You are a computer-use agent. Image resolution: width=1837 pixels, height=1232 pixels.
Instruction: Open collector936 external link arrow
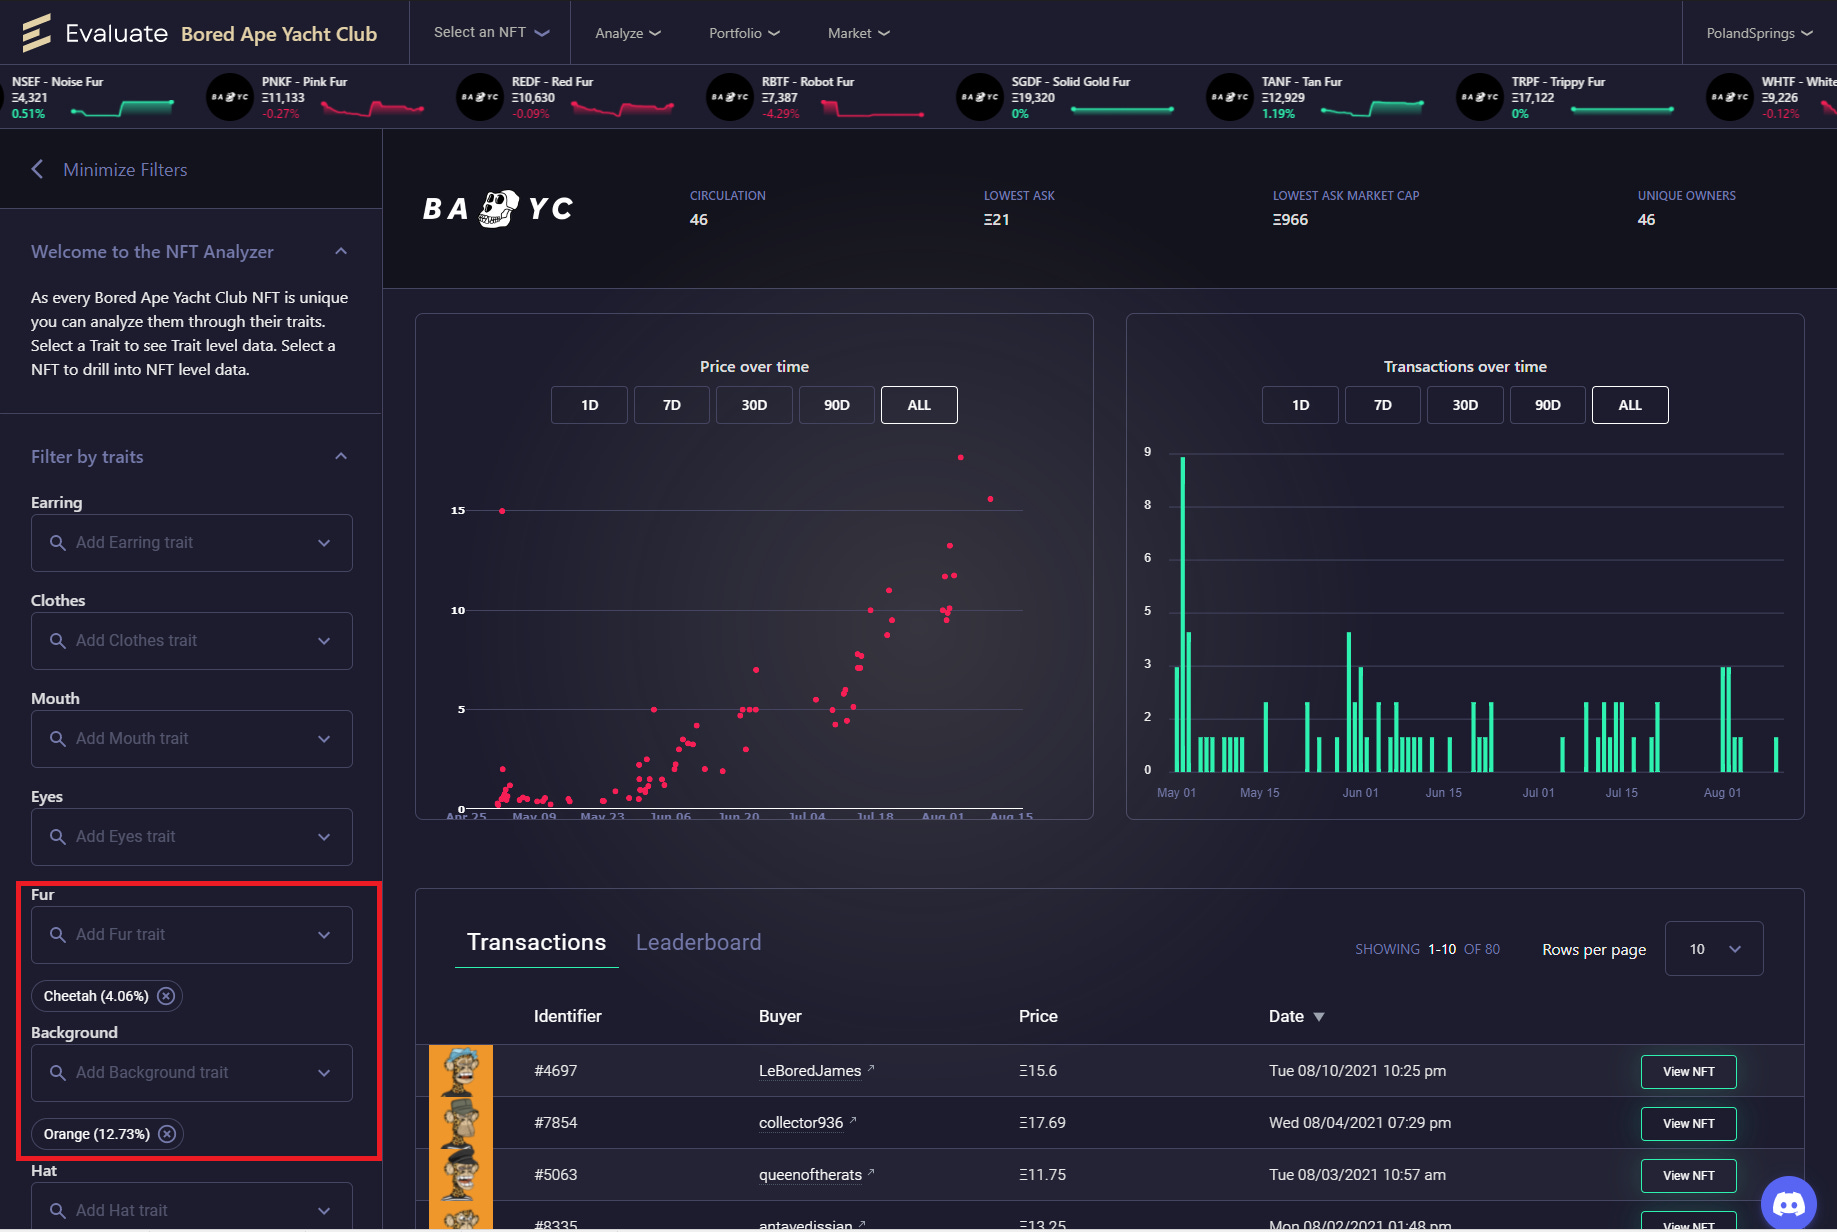click(x=853, y=1121)
